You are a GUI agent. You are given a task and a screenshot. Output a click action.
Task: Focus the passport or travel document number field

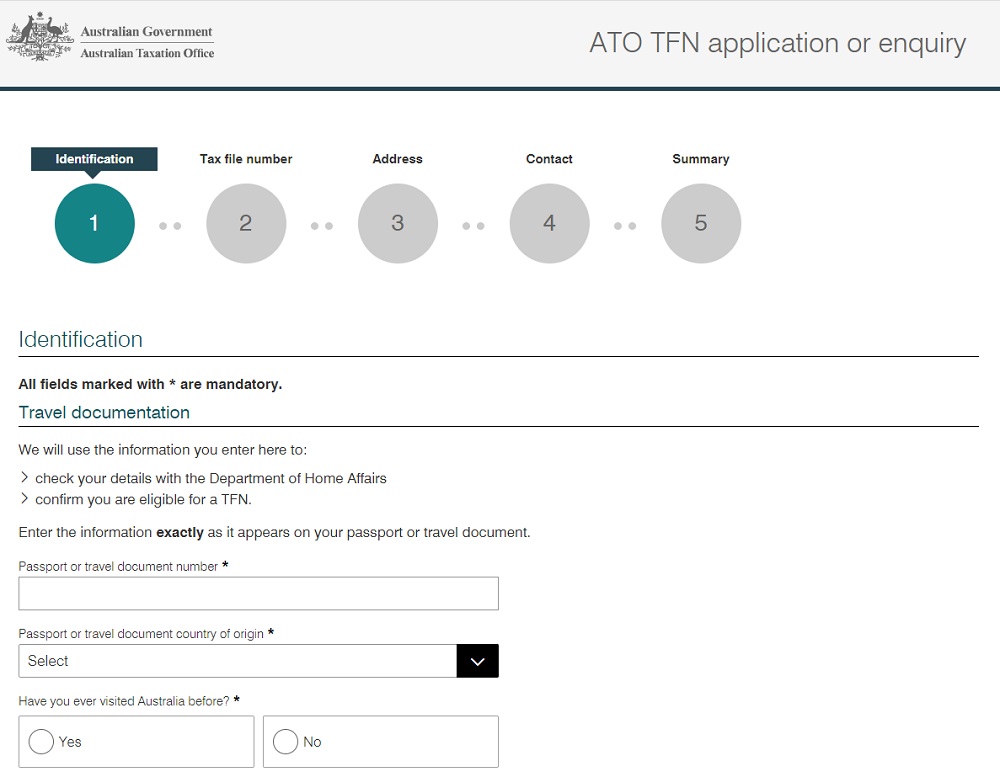258,593
